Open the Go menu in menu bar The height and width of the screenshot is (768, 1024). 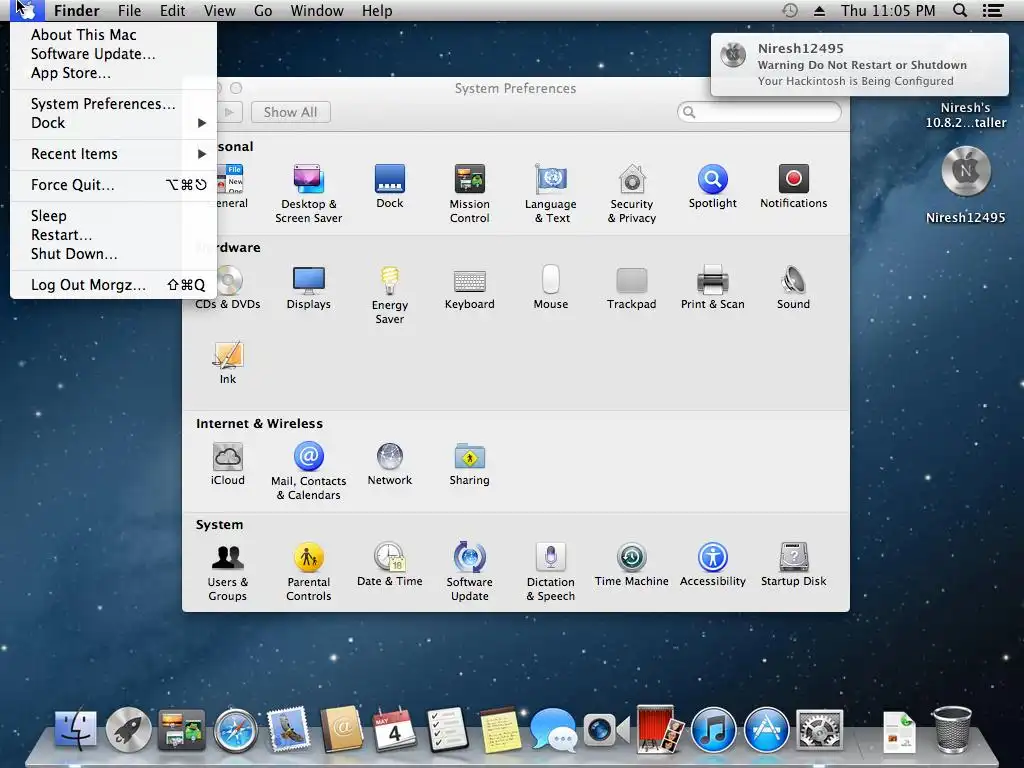point(263,10)
